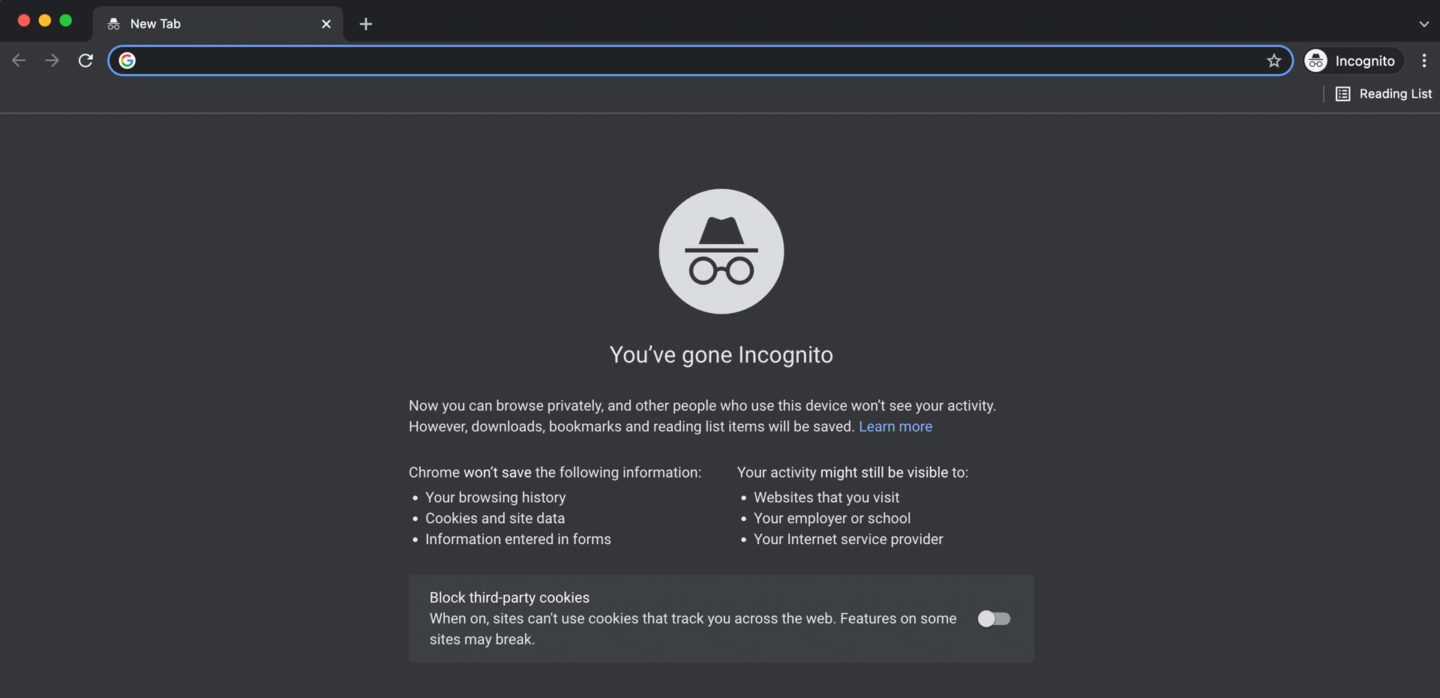Close the window with the red button
Viewport: 1440px width, 698px height.
click(24, 21)
